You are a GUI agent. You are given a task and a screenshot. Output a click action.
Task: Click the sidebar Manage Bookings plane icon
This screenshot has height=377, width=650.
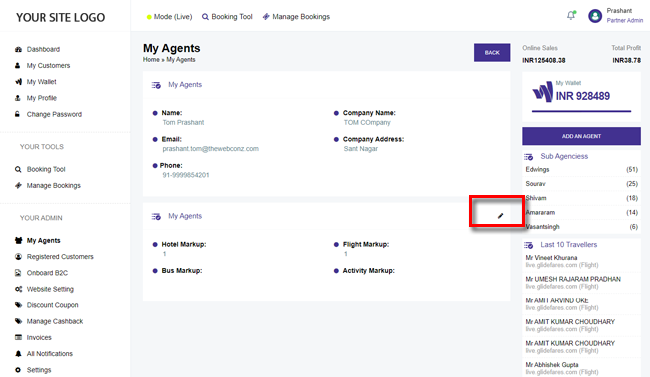[x=18, y=185]
